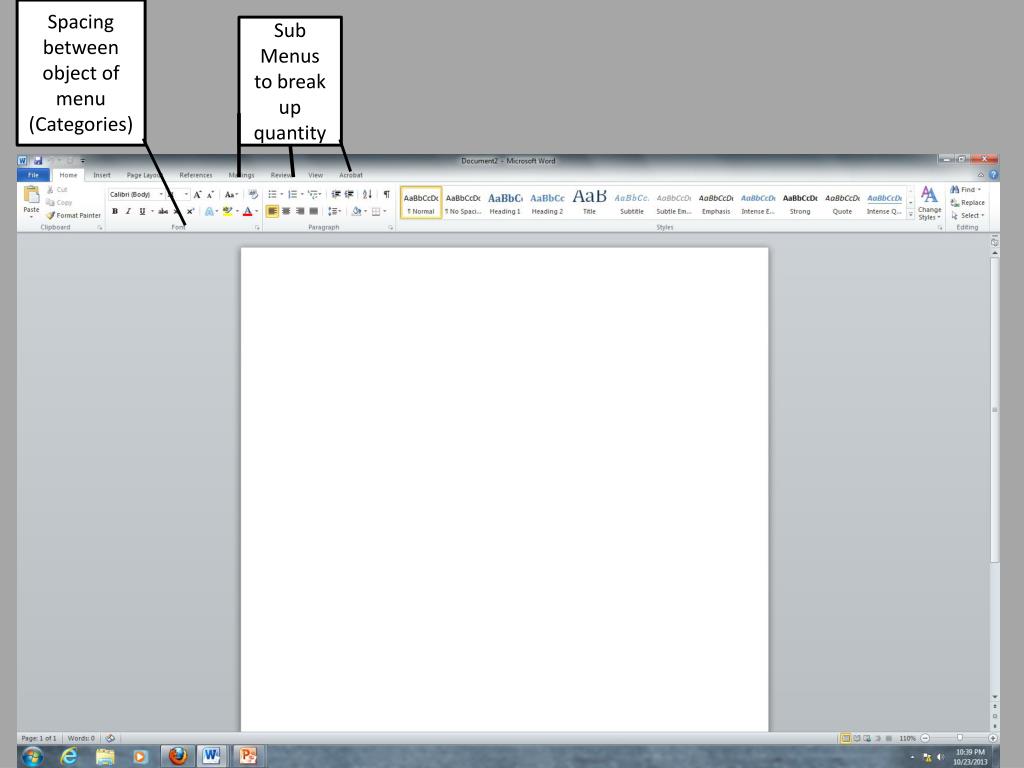Click the Cut command

coord(57,189)
